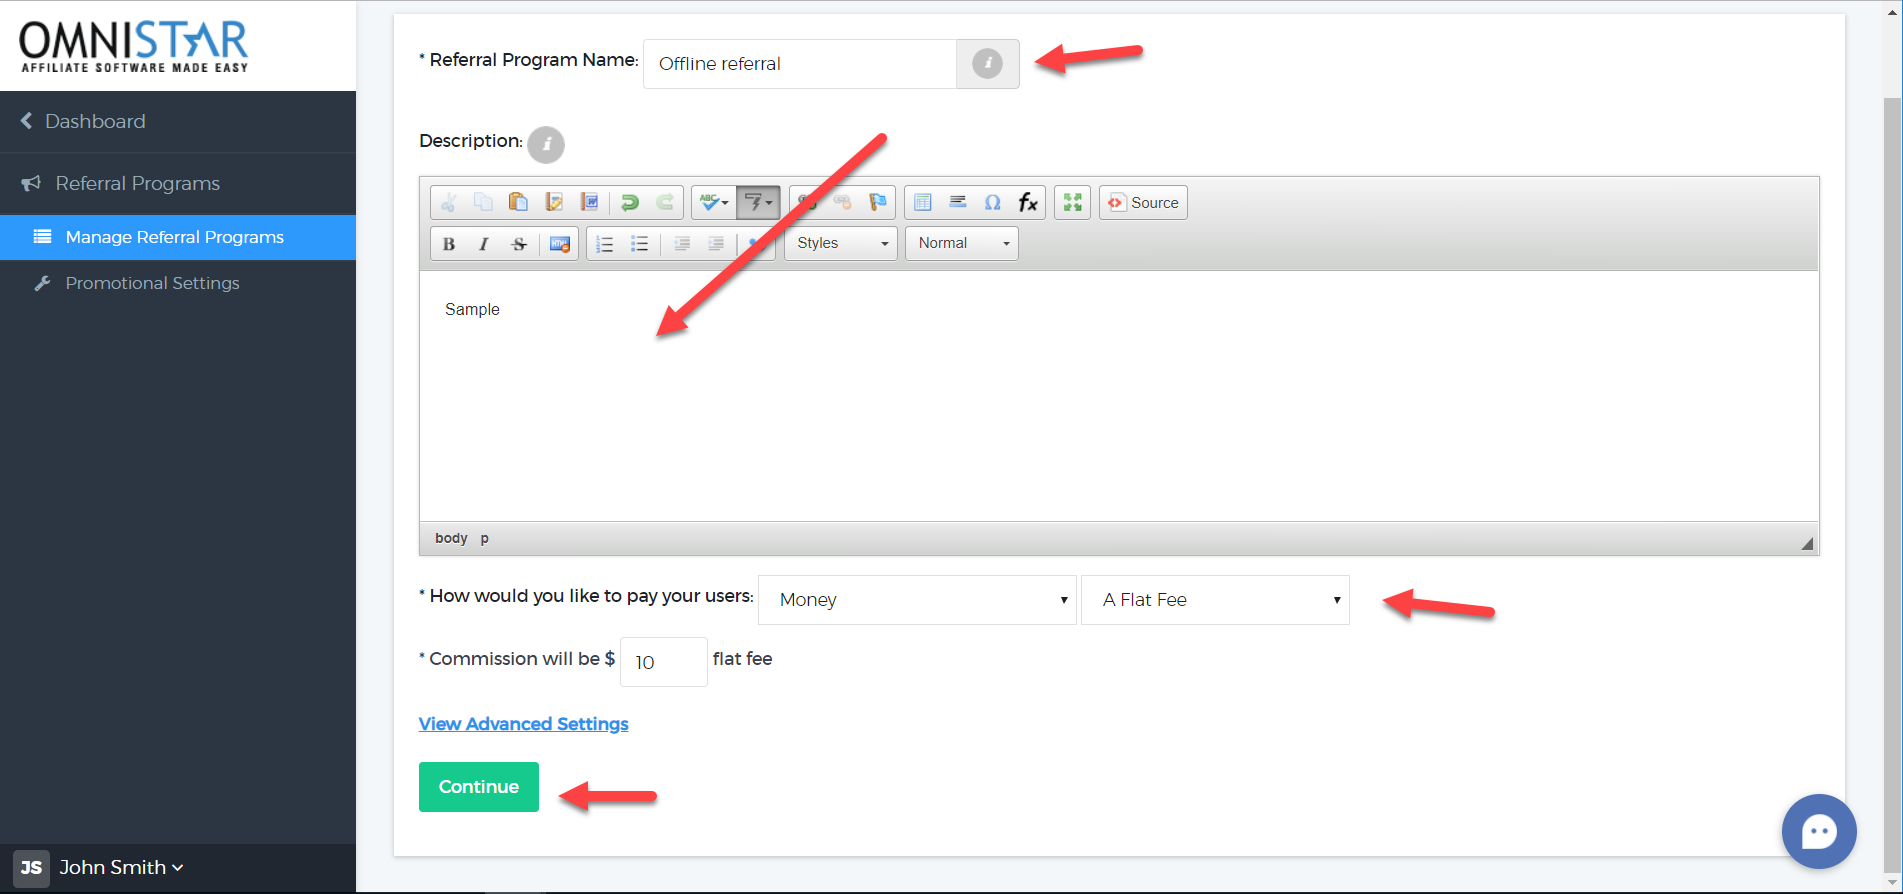Click the Unlink icon
The height and width of the screenshot is (894, 1903).
843,203
